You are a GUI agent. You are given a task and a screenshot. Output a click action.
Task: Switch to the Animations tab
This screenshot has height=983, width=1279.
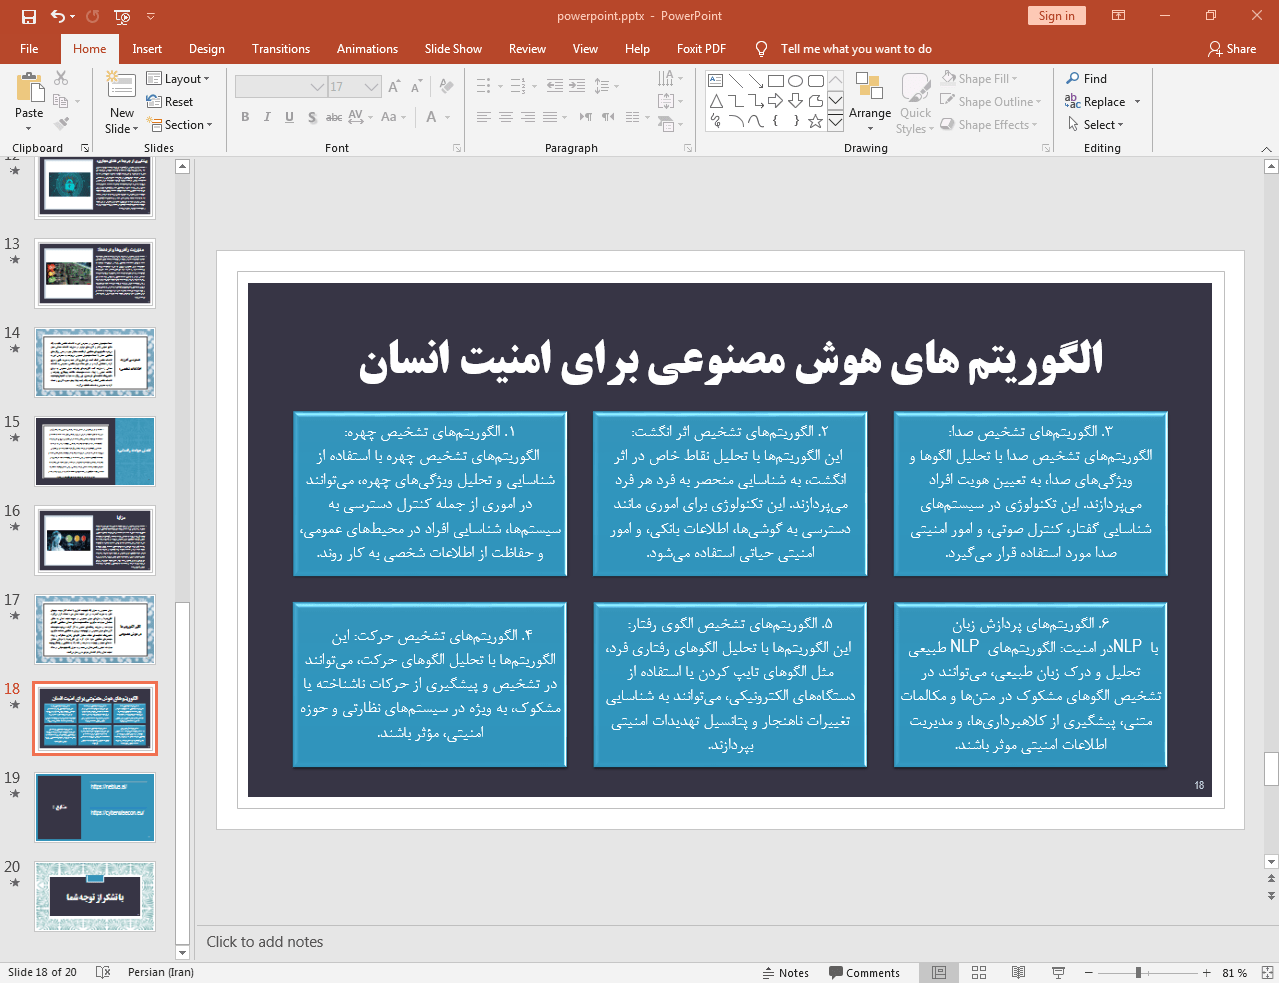(x=367, y=49)
